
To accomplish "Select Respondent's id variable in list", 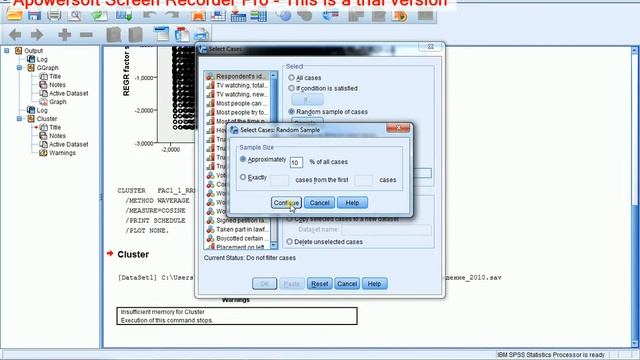I will click(x=237, y=76).
